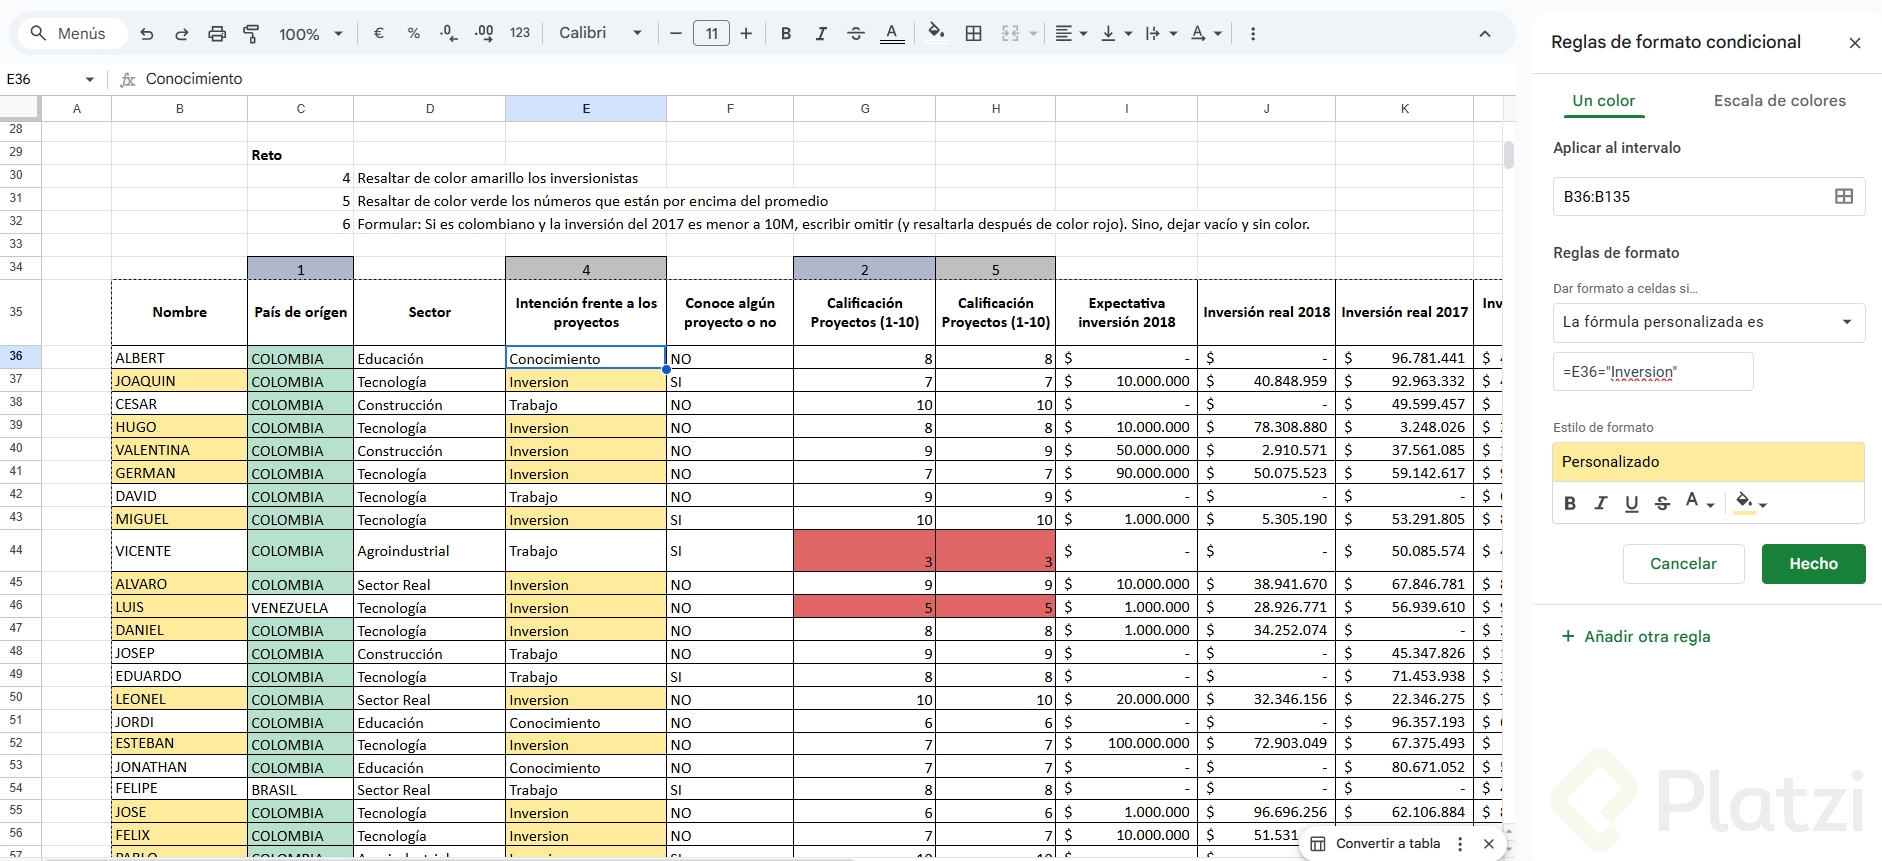Open the borders tool in toolbar
This screenshot has width=1882, height=861.
click(x=973, y=34)
